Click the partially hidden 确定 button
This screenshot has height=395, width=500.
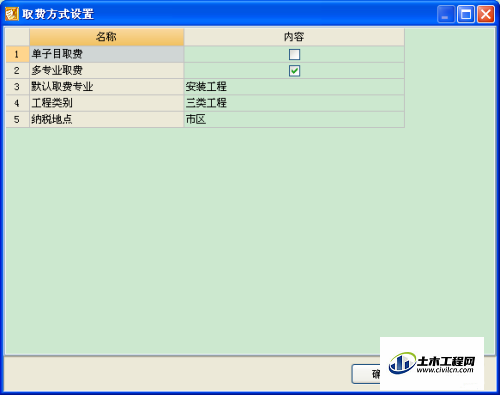pyautogui.click(x=366, y=374)
